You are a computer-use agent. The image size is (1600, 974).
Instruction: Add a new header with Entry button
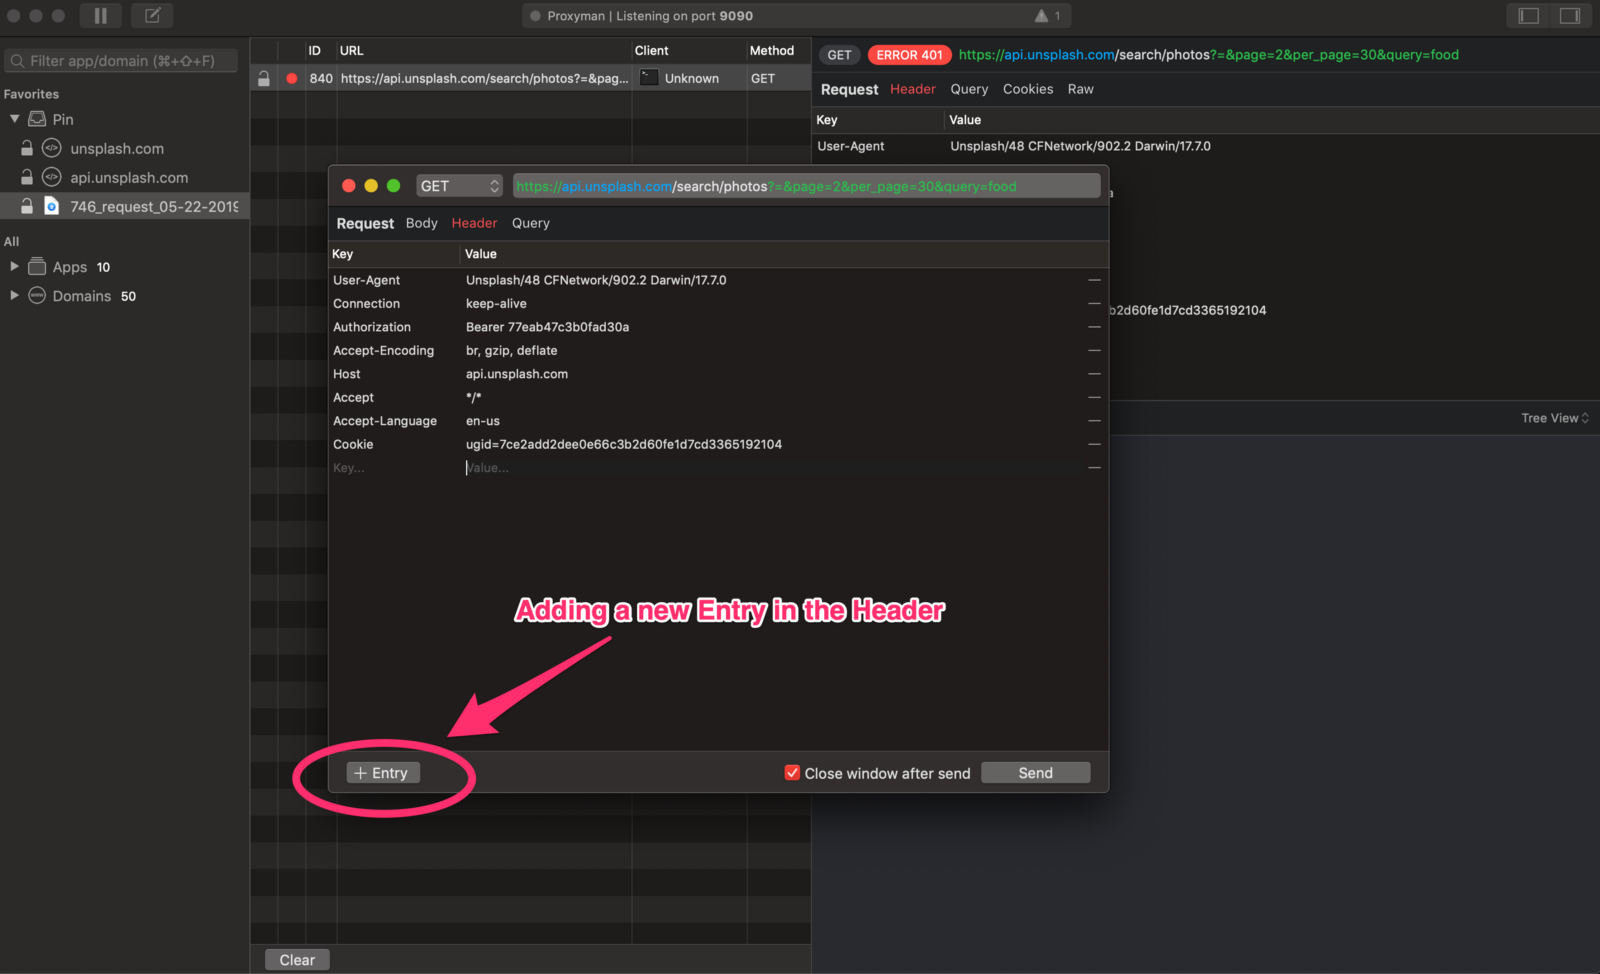click(x=384, y=773)
